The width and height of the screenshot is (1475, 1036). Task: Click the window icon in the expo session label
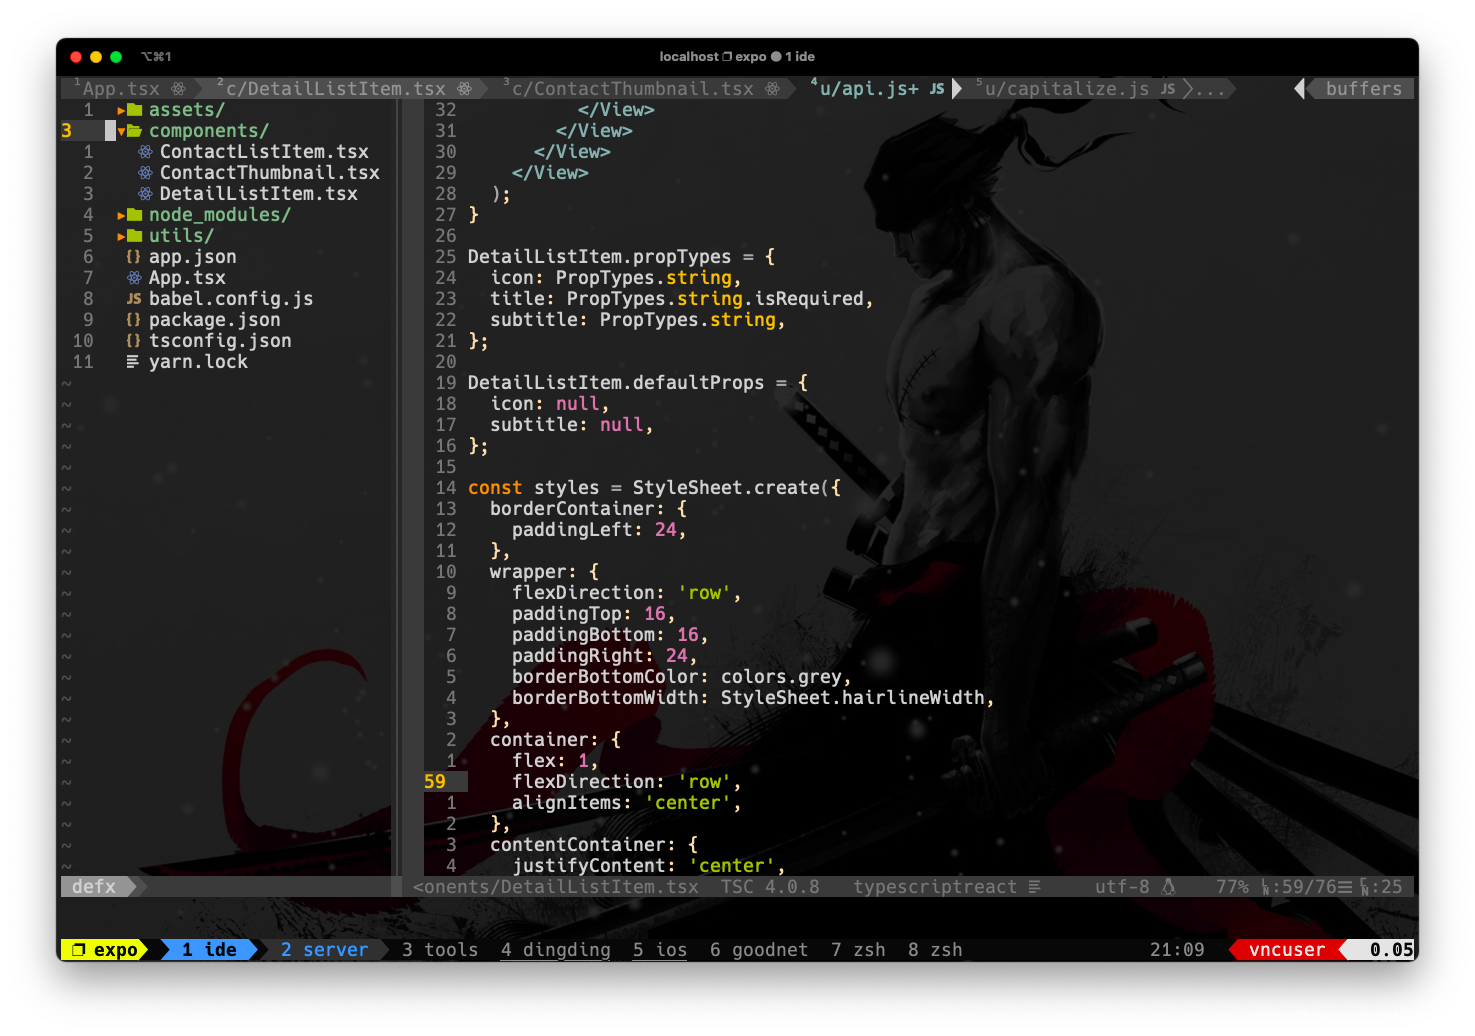click(x=79, y=950)
